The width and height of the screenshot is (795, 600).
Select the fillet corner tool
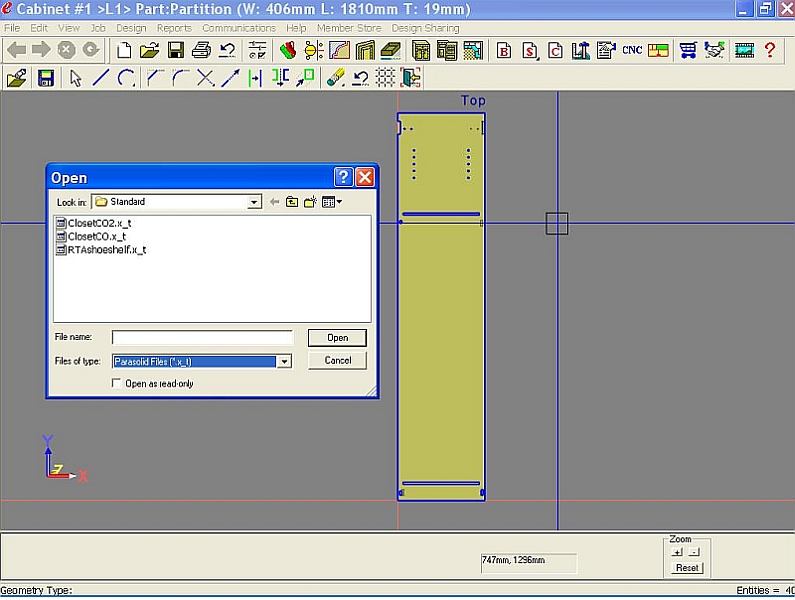(179, 78)
